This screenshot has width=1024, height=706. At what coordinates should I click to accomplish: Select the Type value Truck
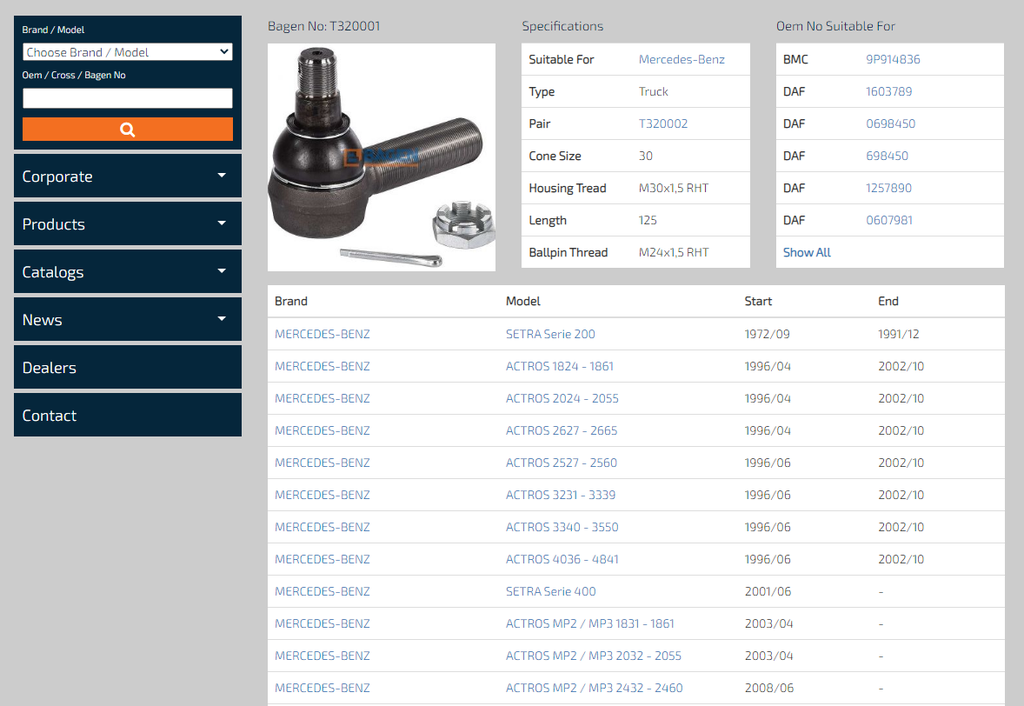click(654, 91)
